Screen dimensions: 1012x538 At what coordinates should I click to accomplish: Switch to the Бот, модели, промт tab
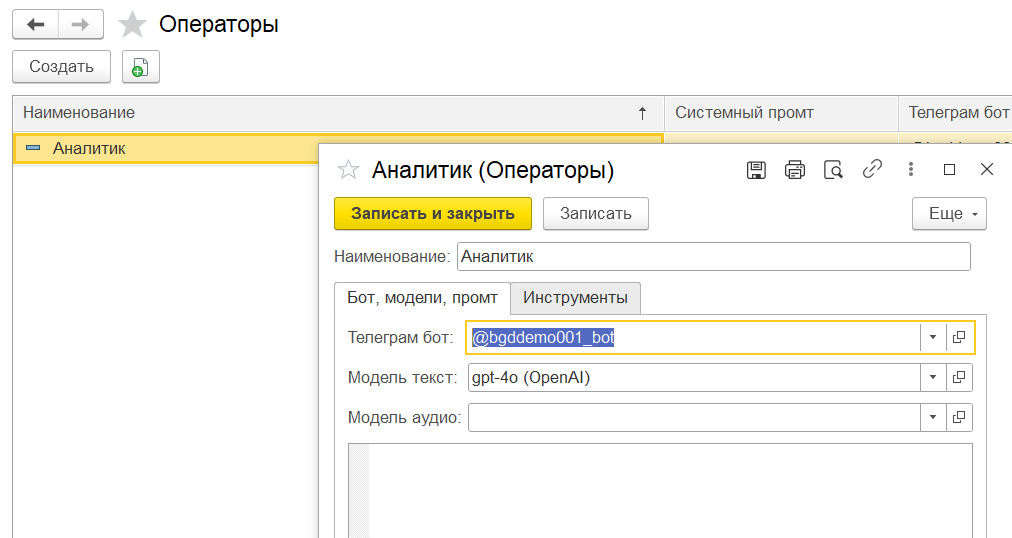tap(422, 298)
